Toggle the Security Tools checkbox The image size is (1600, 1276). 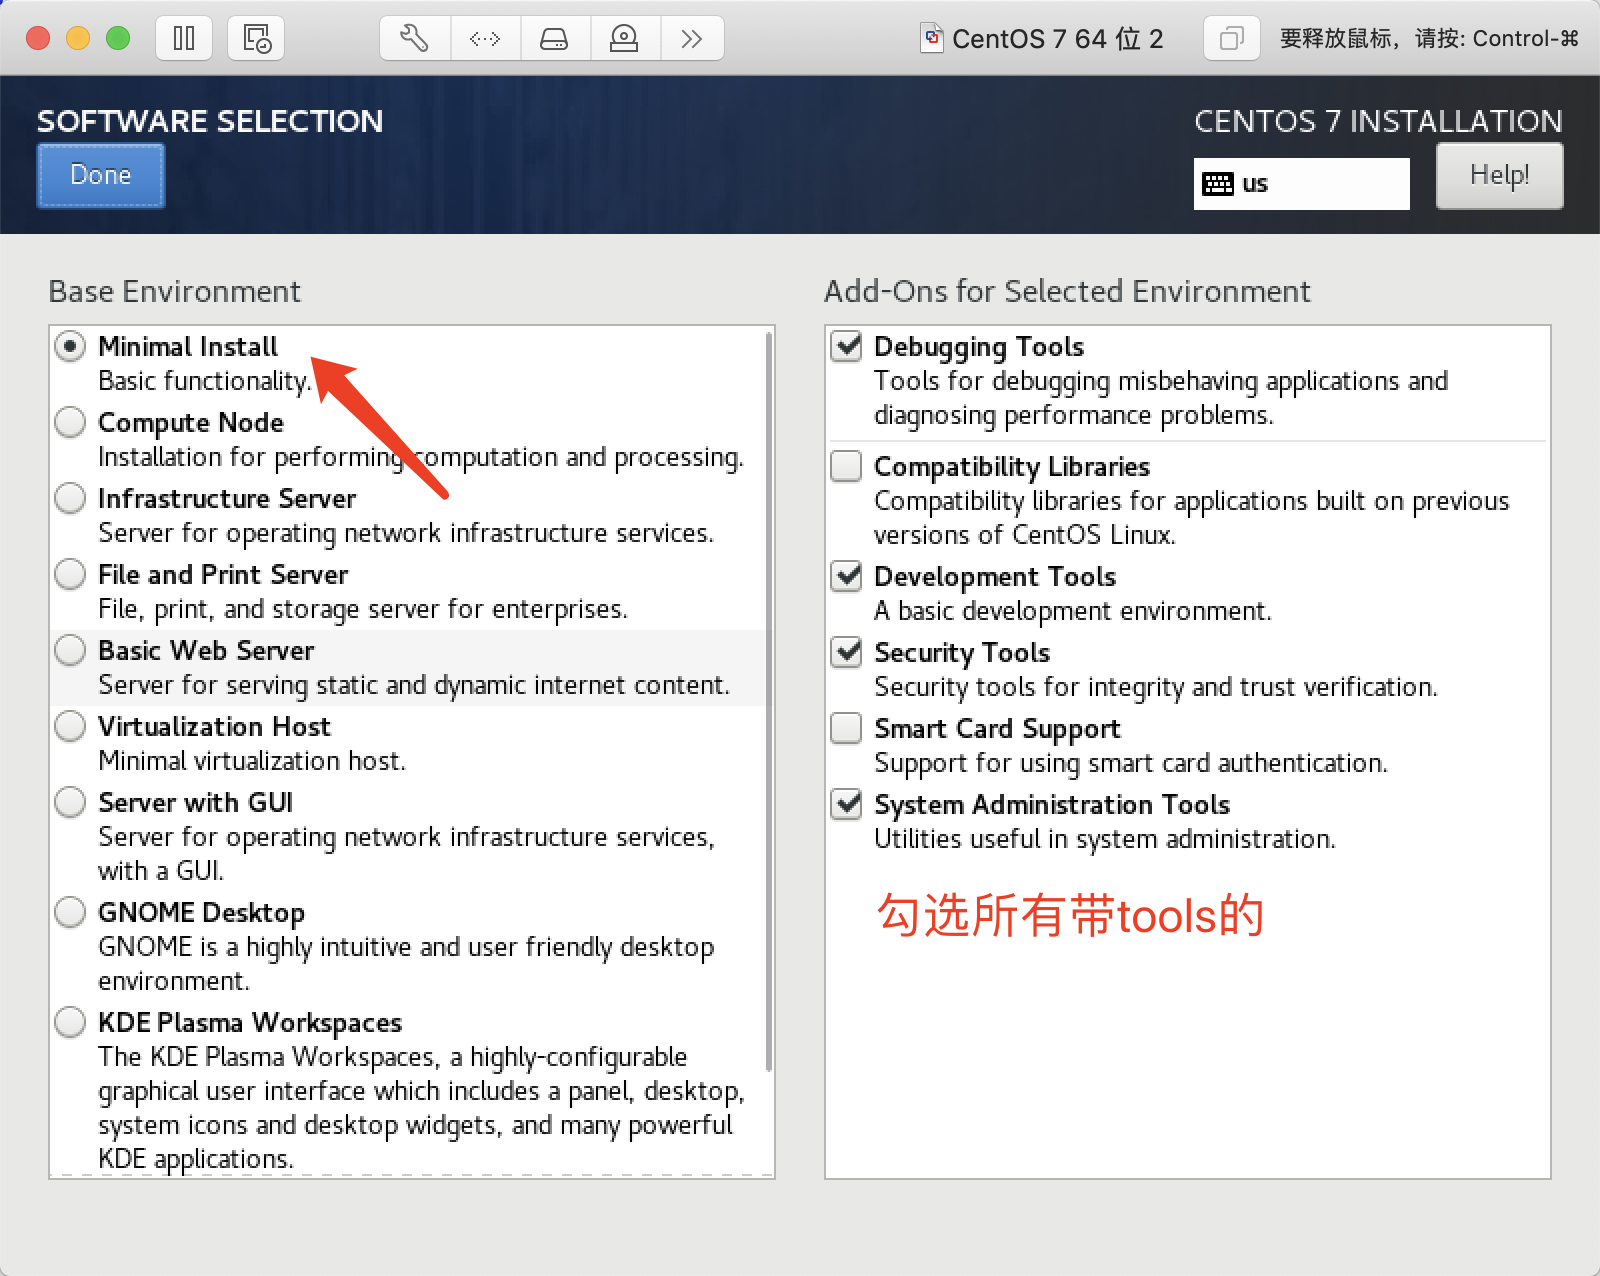(x=847, y=653)
